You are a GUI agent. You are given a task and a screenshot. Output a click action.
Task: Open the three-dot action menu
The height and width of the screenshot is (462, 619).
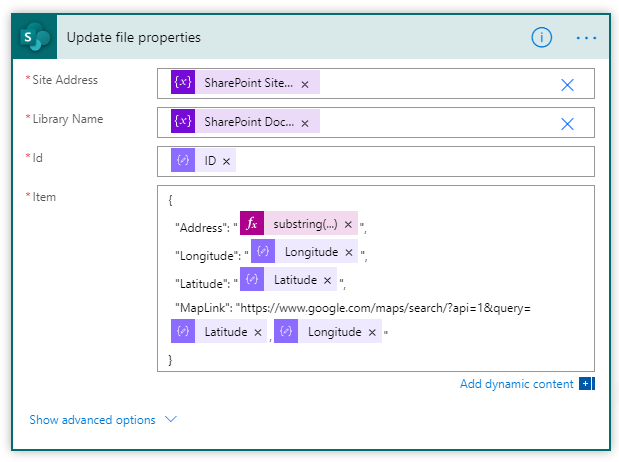click(586, 38)
